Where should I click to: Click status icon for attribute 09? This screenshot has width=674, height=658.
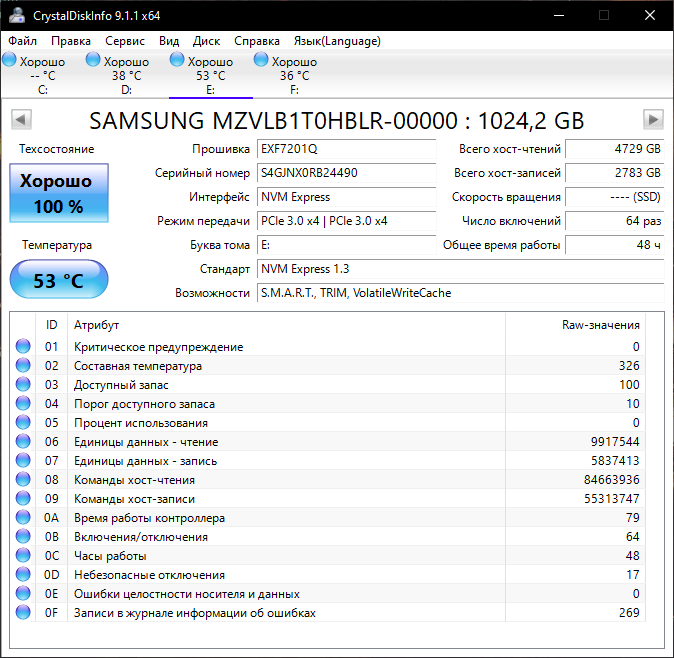coord(23,498)
